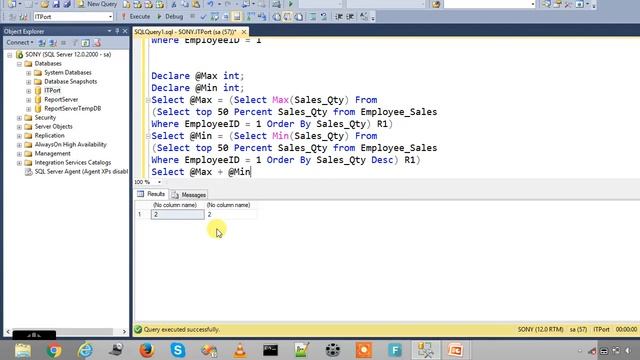Screen dimensions: 640x360
Task: Click Display Estimated Execution Plan icon
Action: [x=214, y=17]
